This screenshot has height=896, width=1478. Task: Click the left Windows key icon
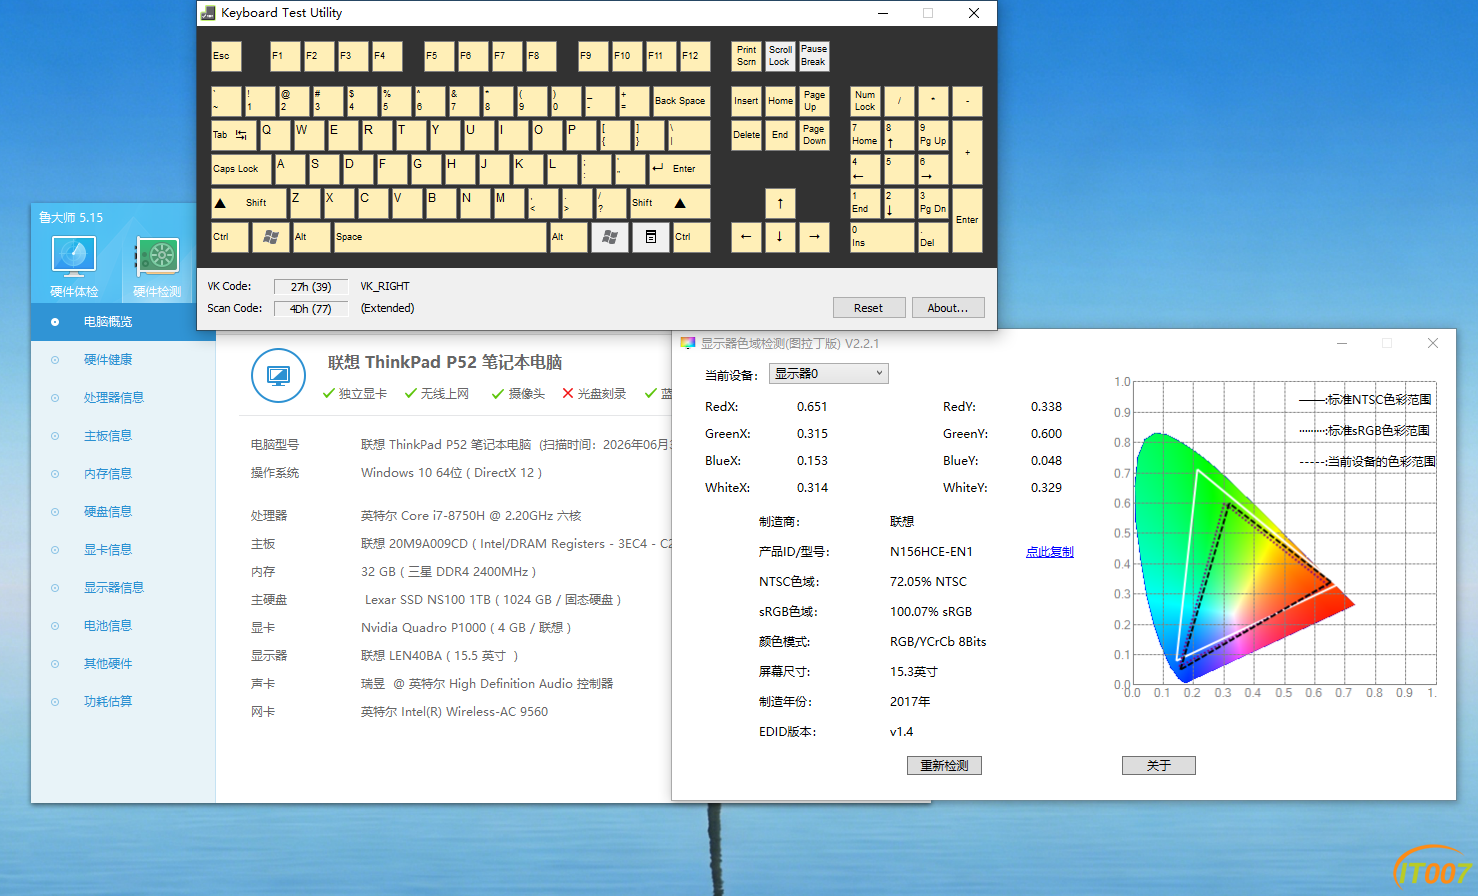[270, 237]
